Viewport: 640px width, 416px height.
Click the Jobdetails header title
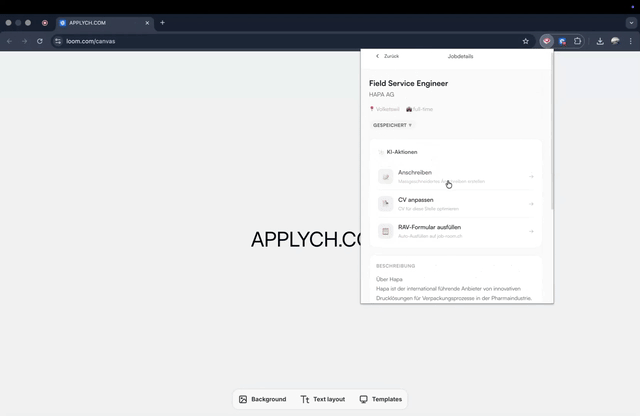coord(460,56)
